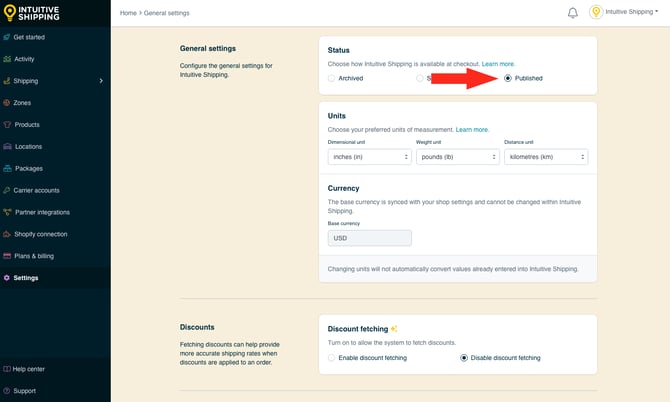This screenshot has height=402, width=670.
Task: Open Carrier accounts page
Action: coord(36,190)
